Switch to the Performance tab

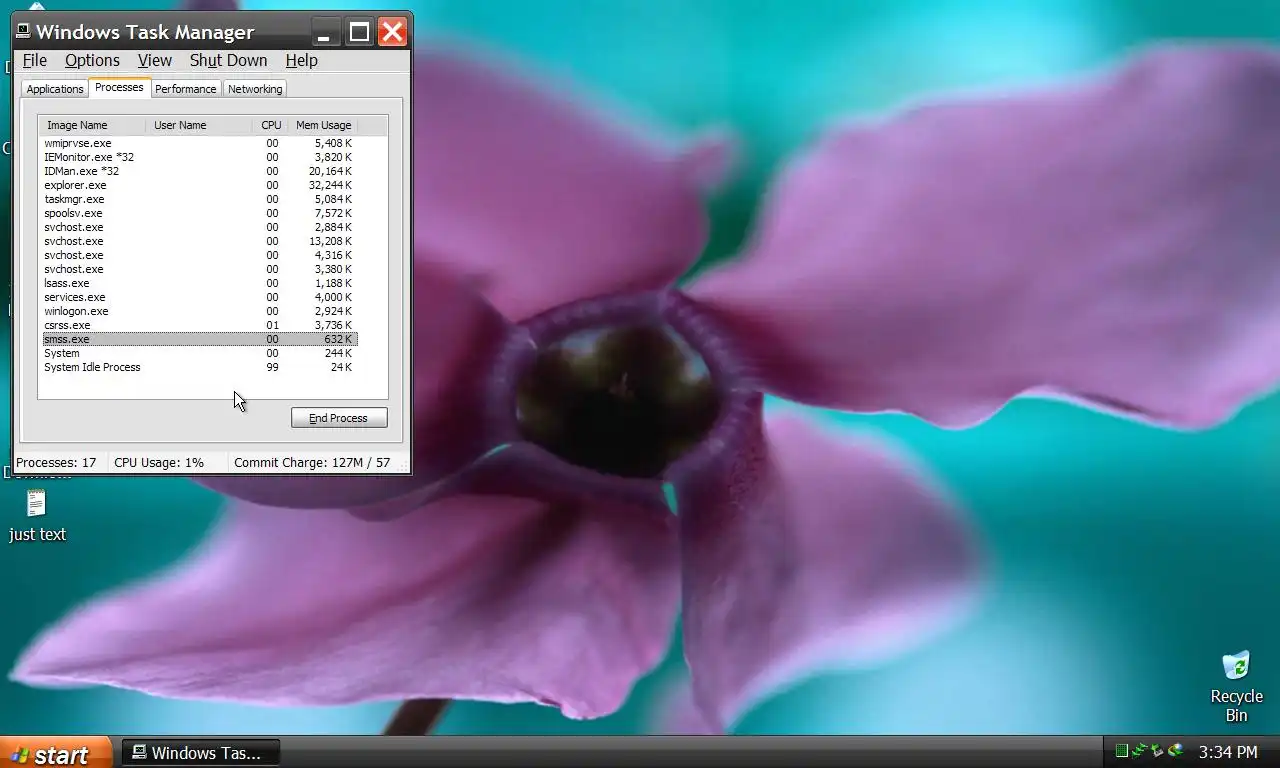tap(185, 89)
